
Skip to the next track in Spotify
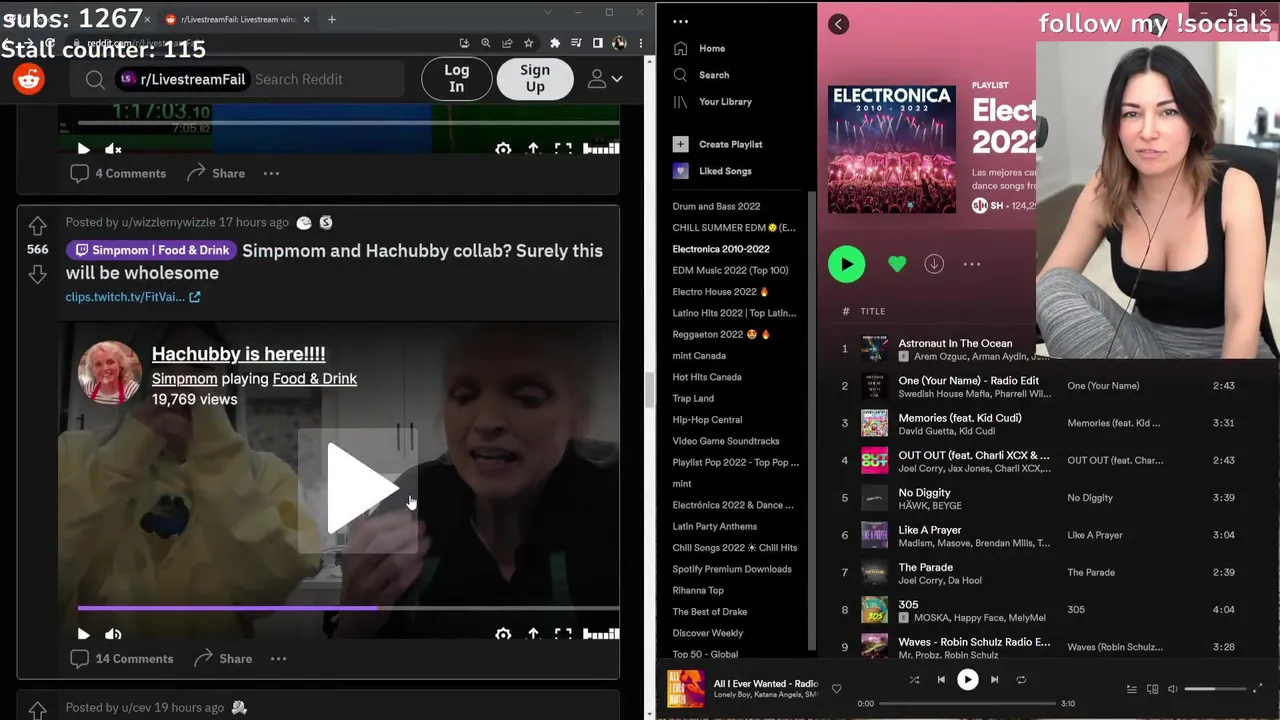(994, 680)
